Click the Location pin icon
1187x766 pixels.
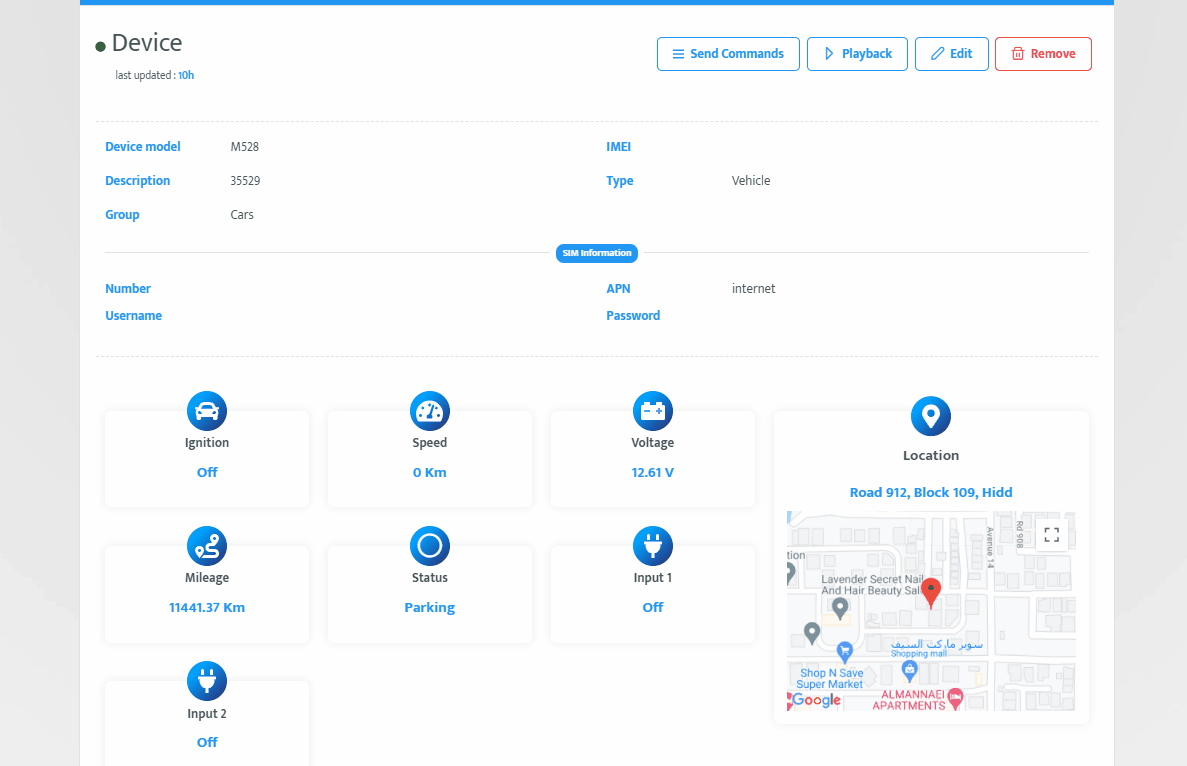pos(931,416)
